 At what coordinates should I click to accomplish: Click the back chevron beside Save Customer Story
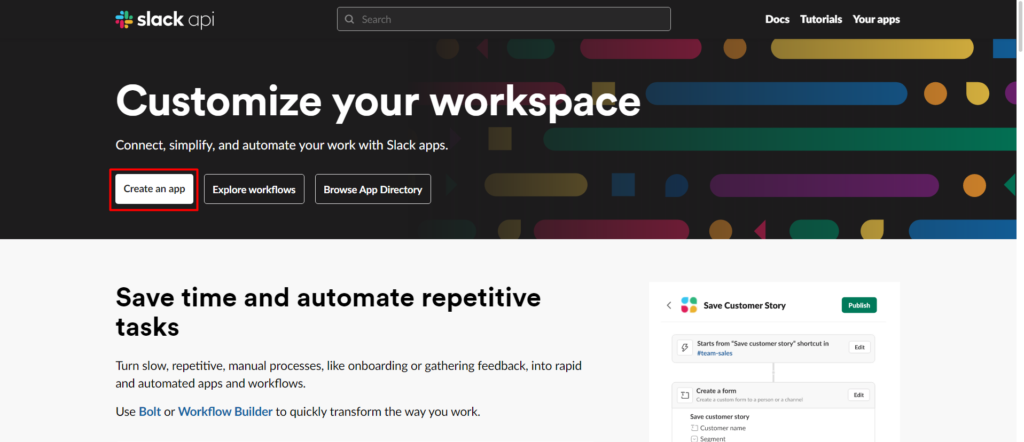coord(669,305)
